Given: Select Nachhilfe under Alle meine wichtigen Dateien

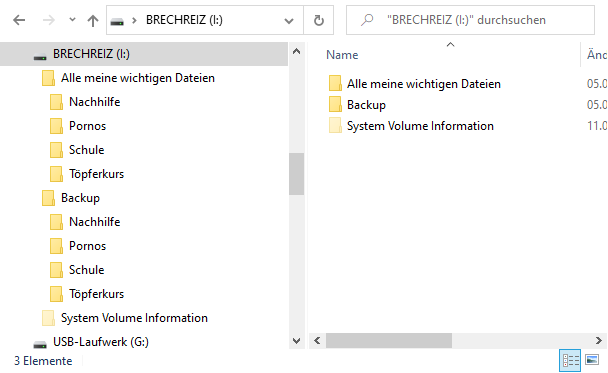Looking at the screenshot, I should coord(95,102).
